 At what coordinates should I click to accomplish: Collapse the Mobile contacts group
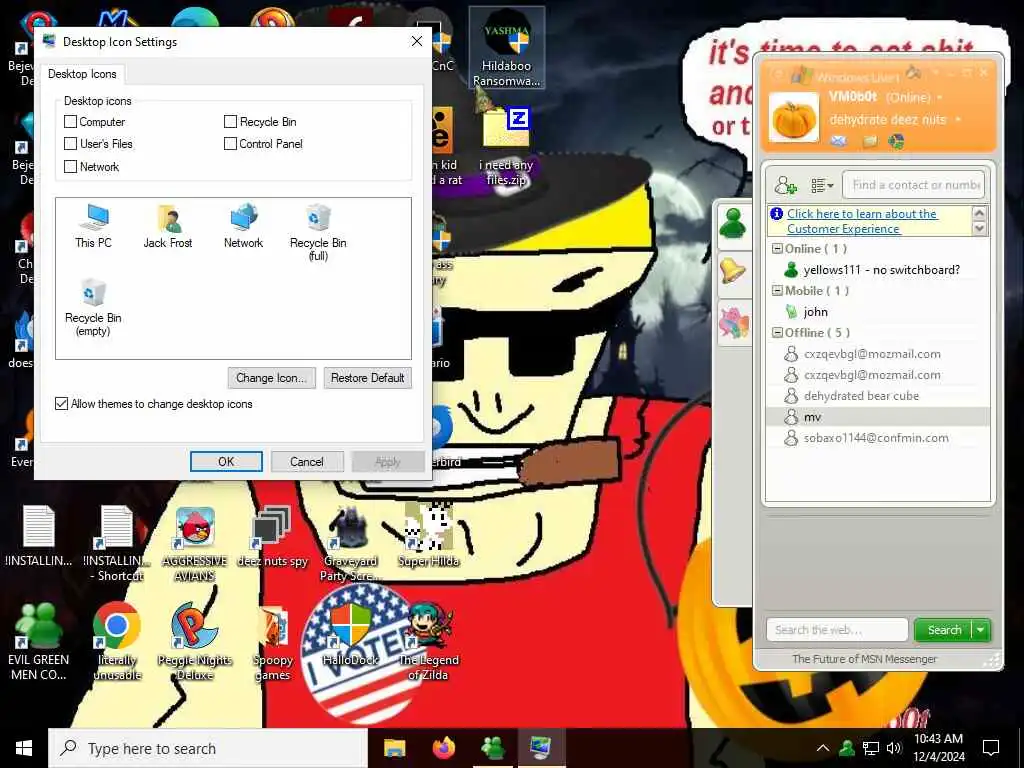777,291
